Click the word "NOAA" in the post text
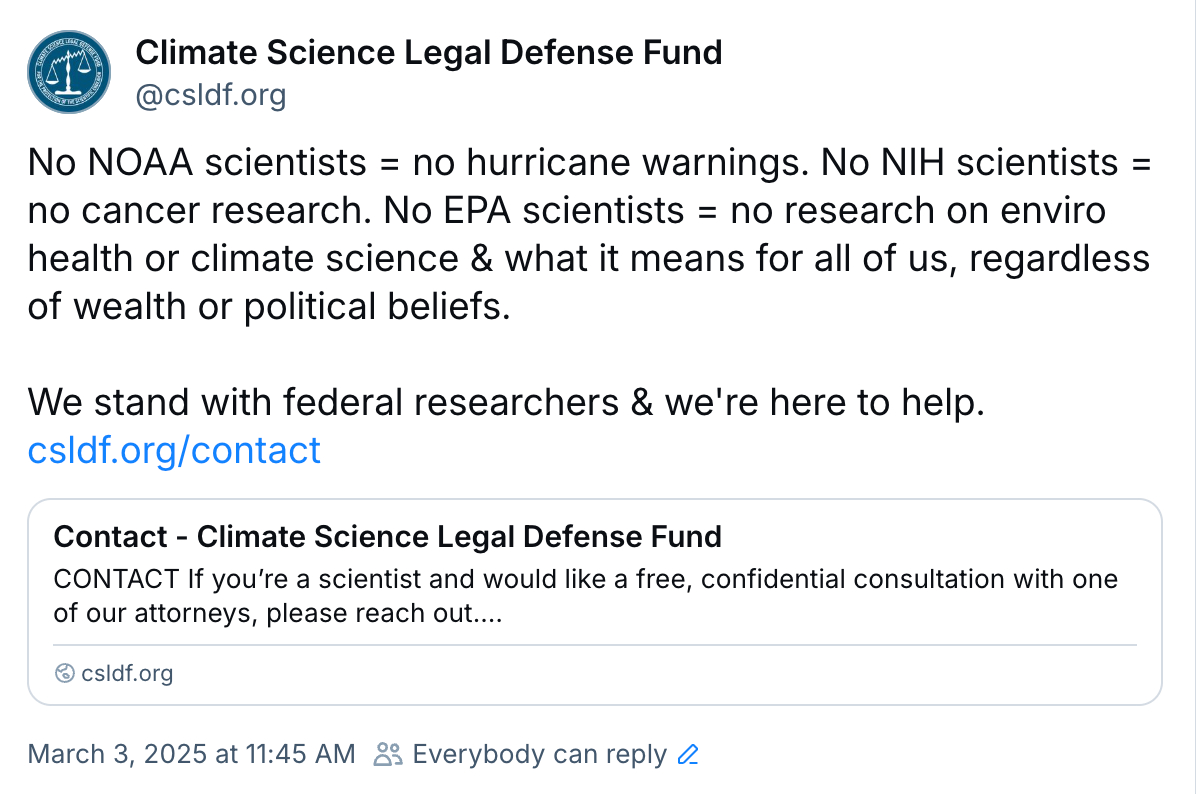 [x=135, y=162]
